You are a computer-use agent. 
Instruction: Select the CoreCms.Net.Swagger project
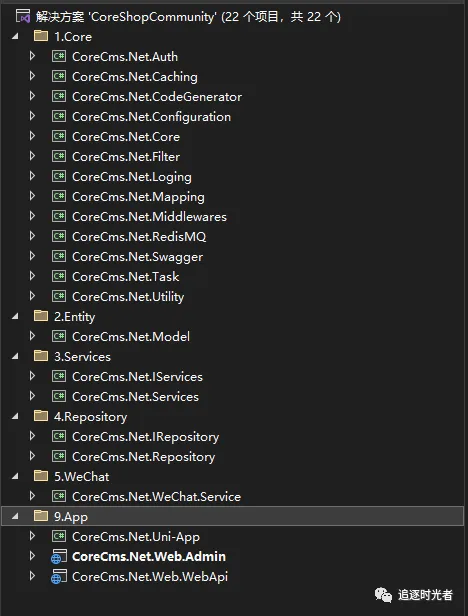coord(138,257)
